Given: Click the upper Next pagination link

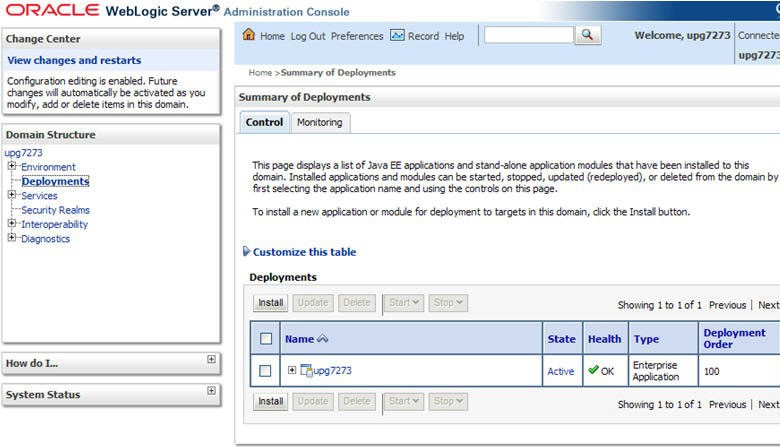Looking at the screenshot, I should pos(769,305).
